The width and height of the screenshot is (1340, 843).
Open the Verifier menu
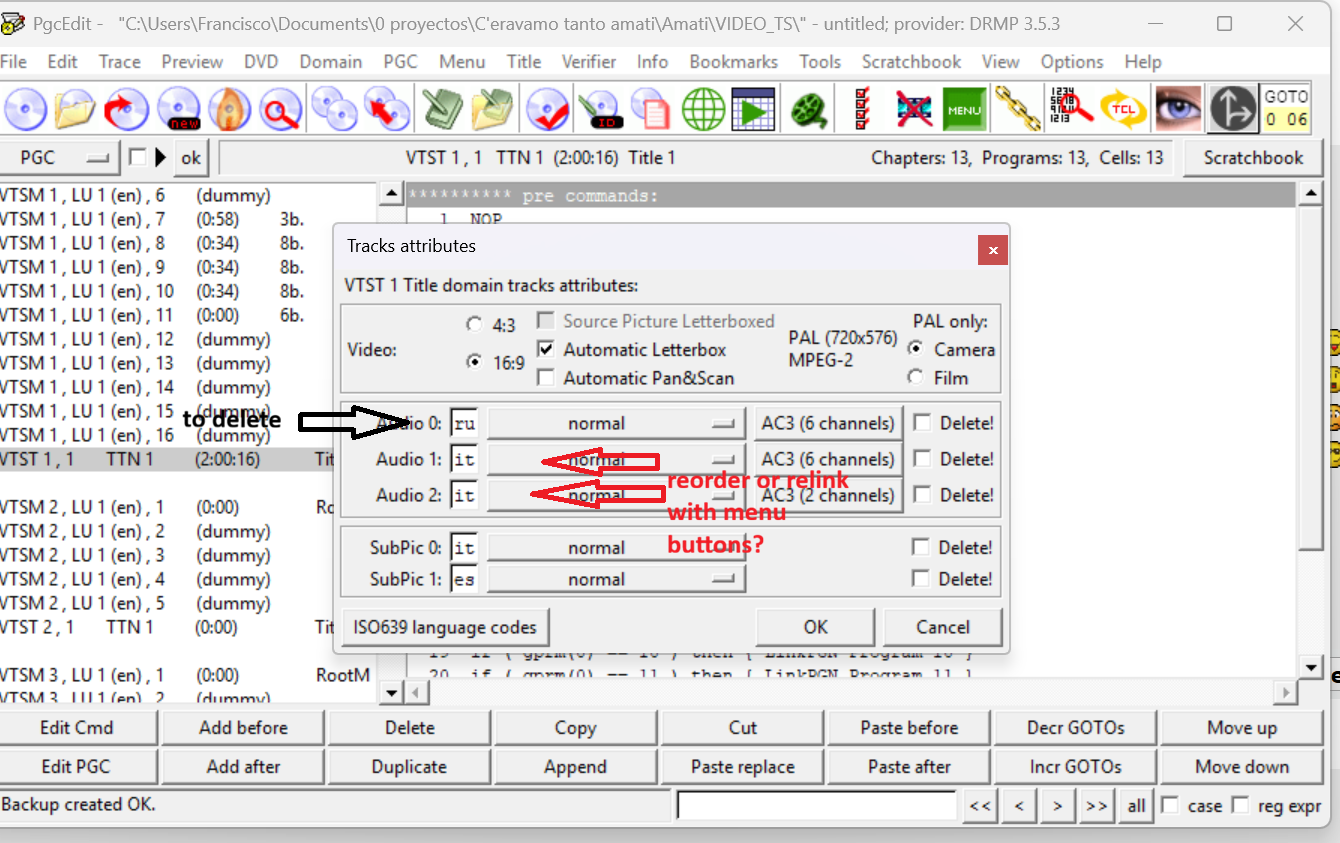click(589, 62)
